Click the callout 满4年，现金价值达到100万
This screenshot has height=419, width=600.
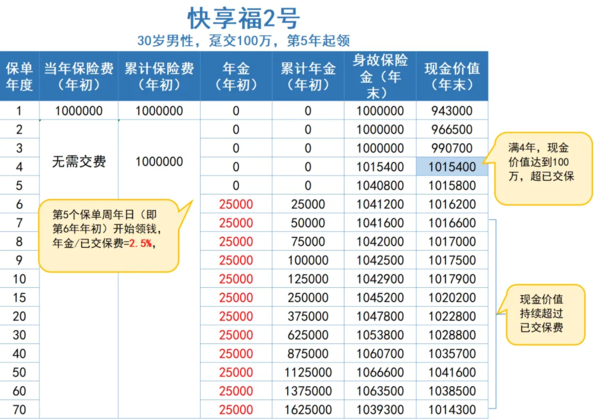click(x=543, y=168)
